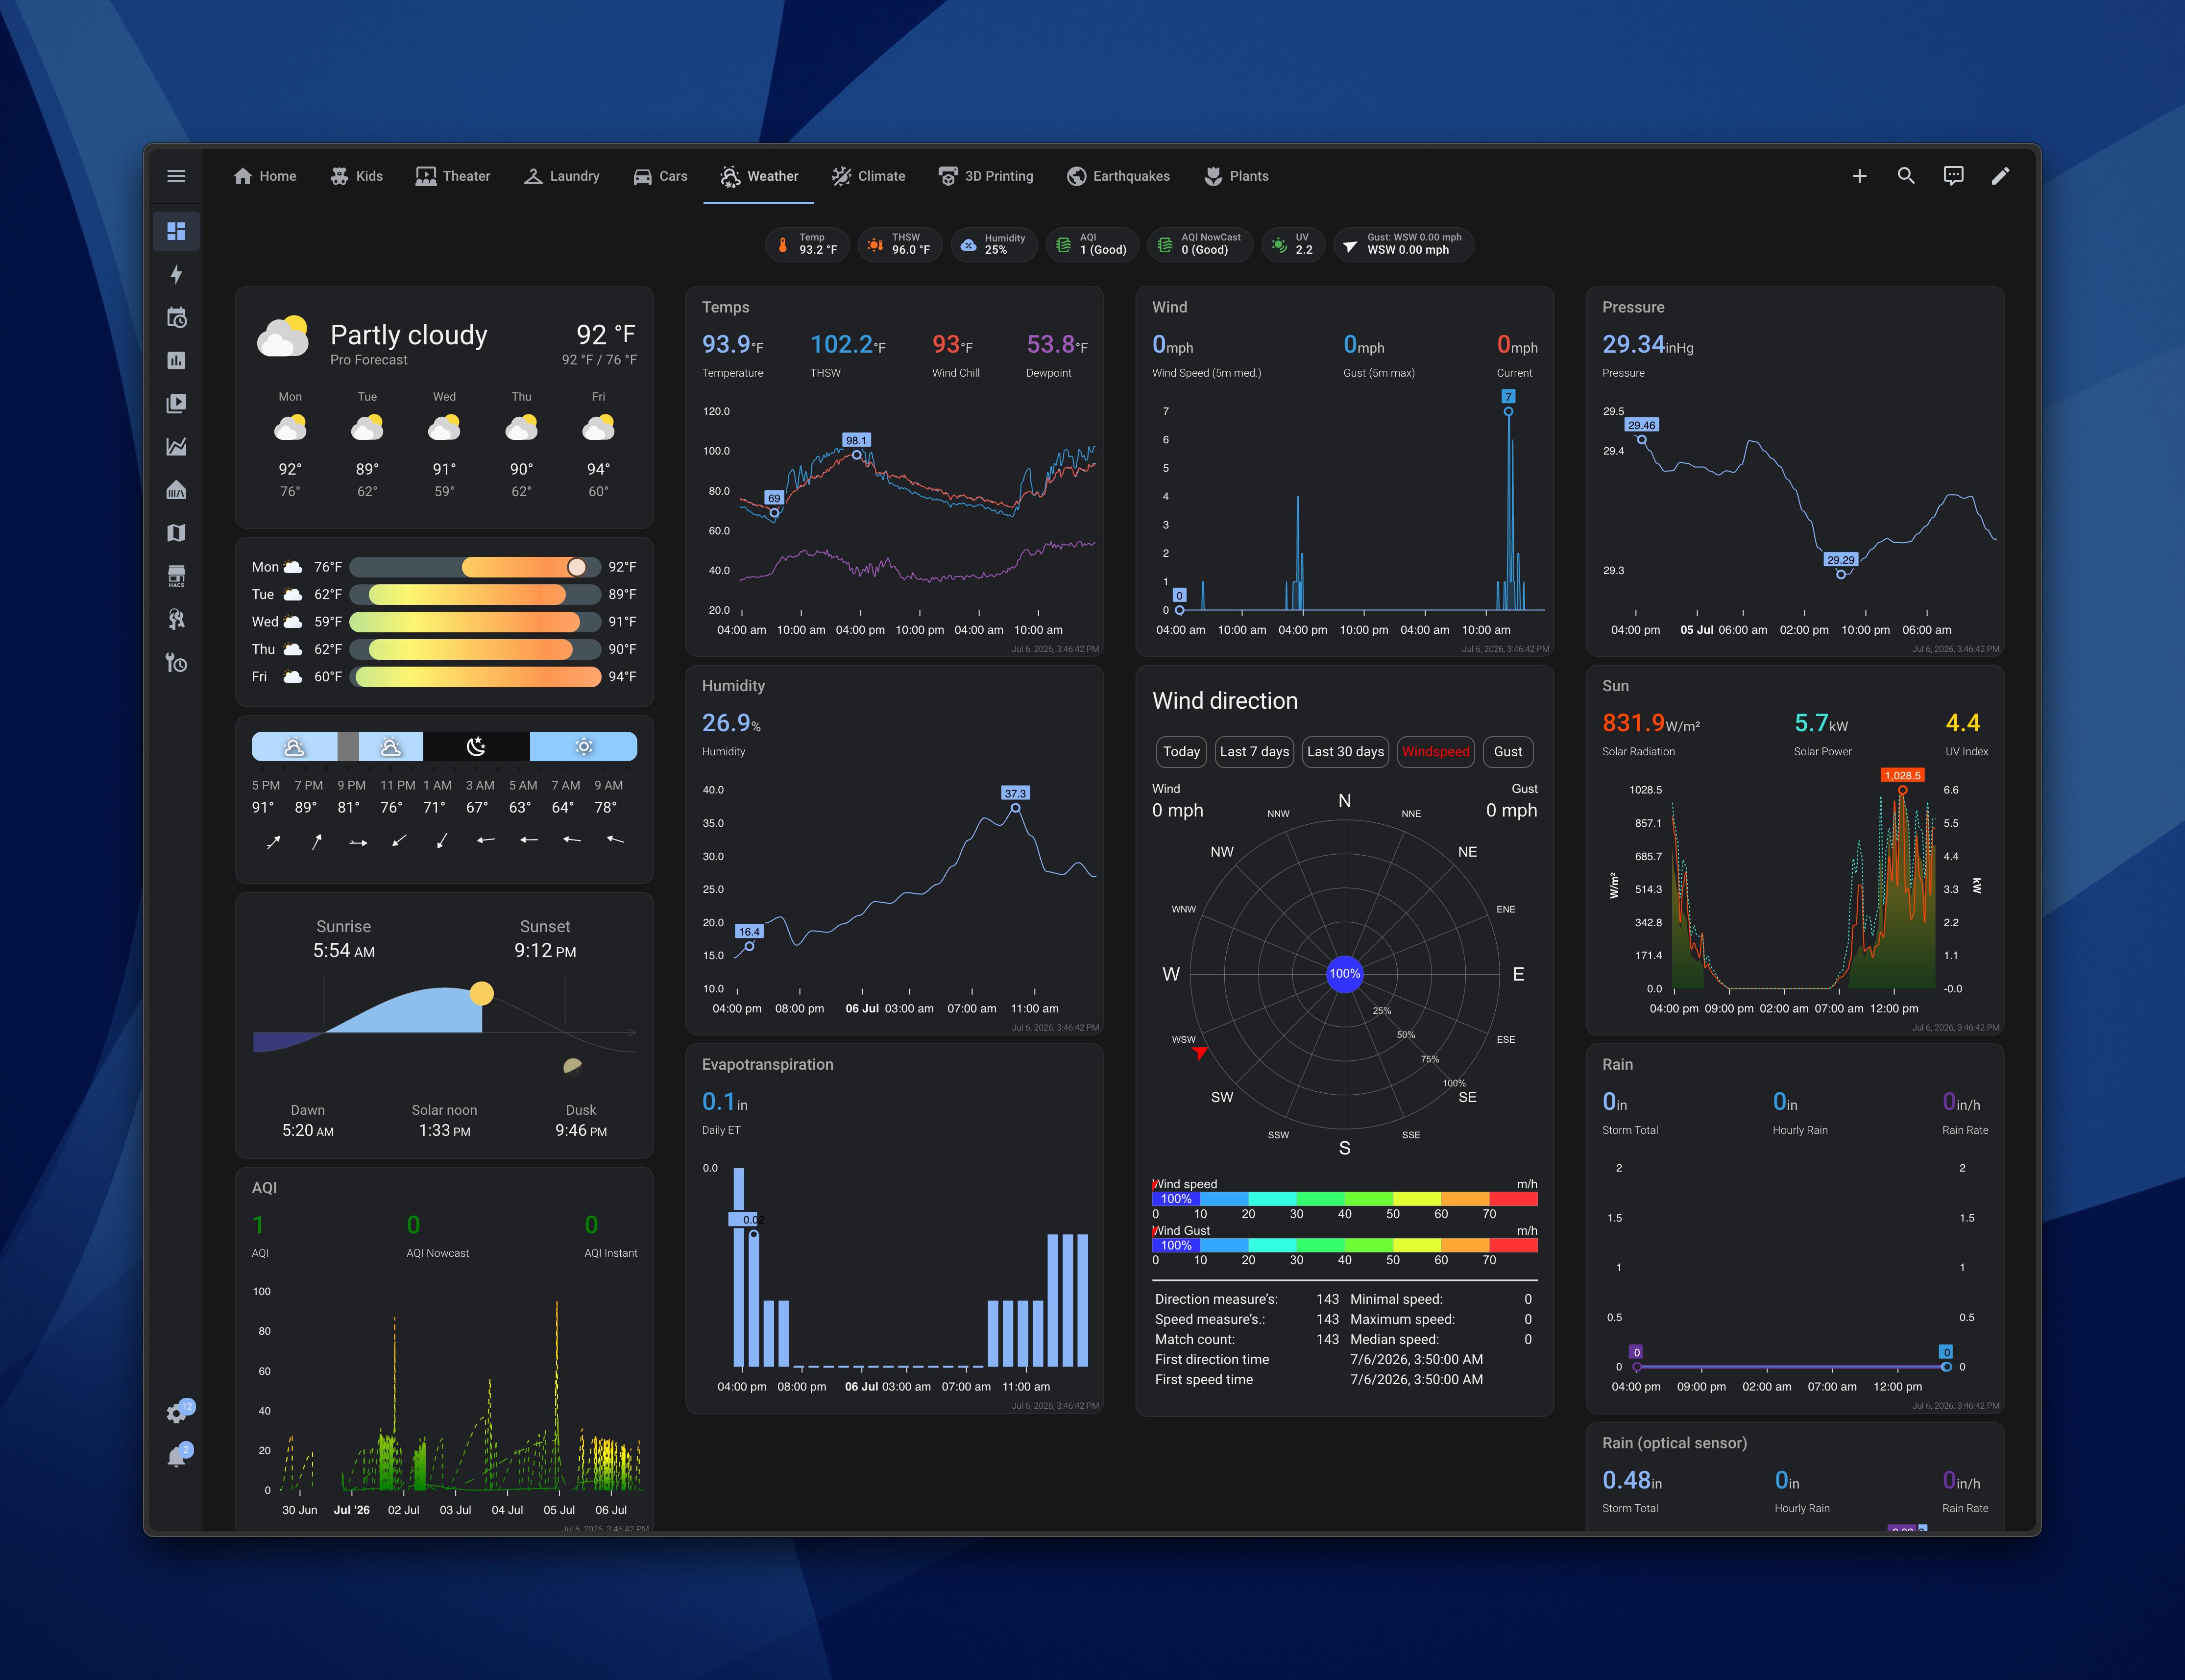Click the Wind speed color scale bar
Image resolution: width=2185 pixels, height=1680 pixels.
point(1345,1199)
